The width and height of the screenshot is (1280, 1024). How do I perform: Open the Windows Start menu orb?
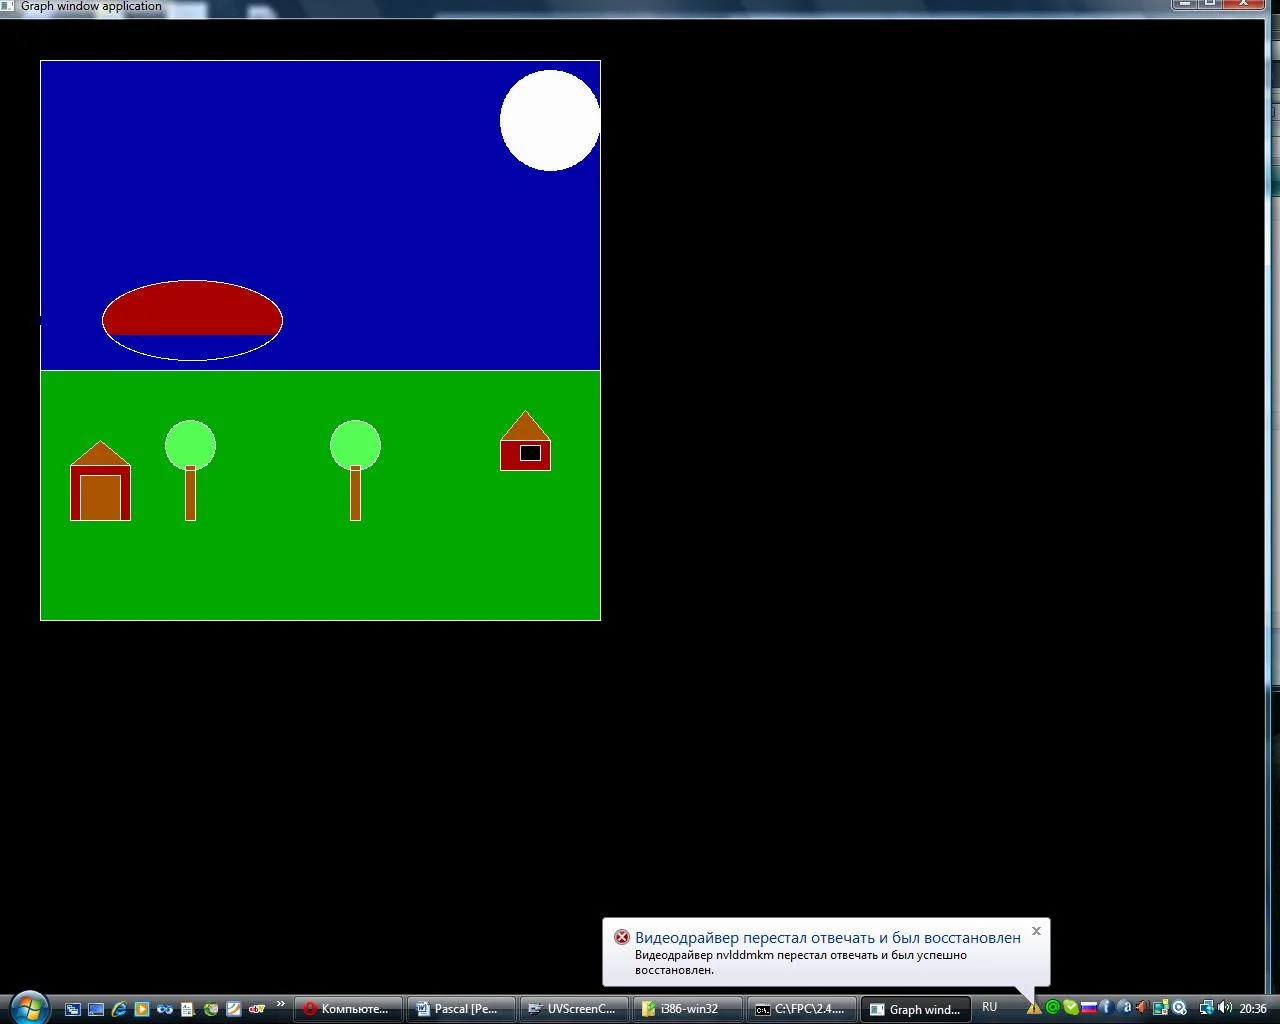click(x=28, y=1007)
